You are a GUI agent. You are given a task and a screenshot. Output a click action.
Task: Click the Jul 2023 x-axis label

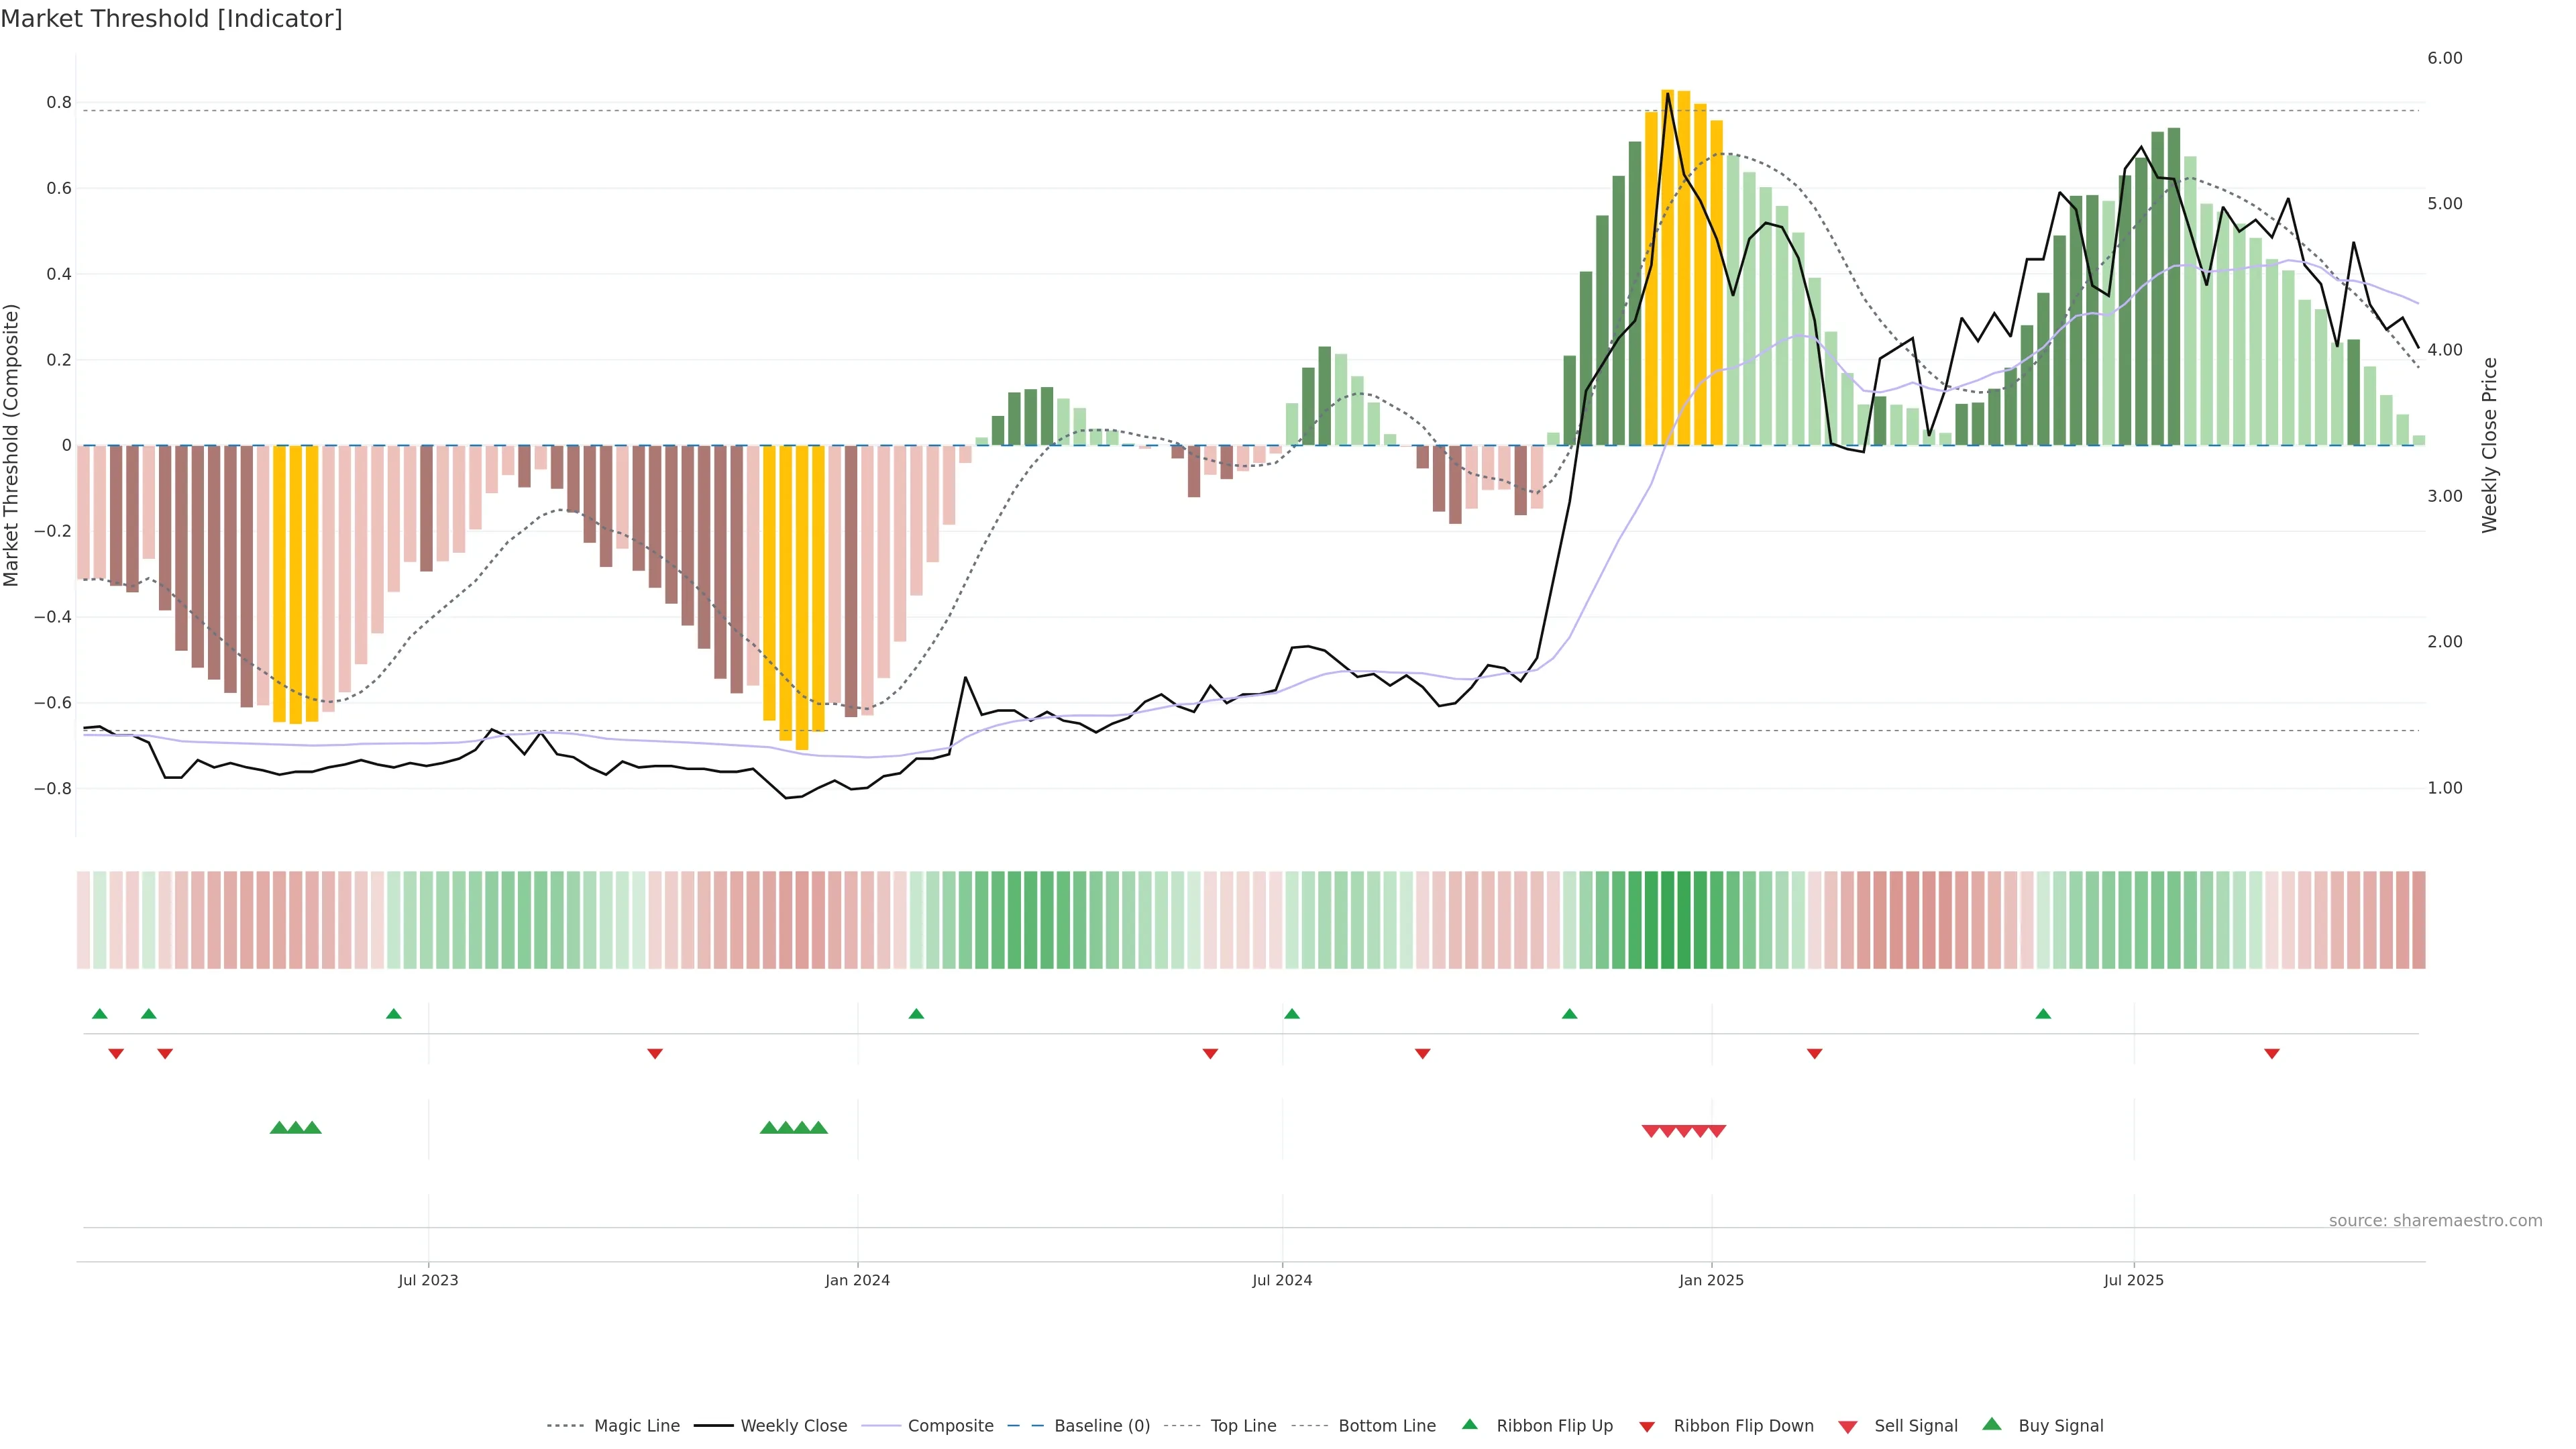428,1280
